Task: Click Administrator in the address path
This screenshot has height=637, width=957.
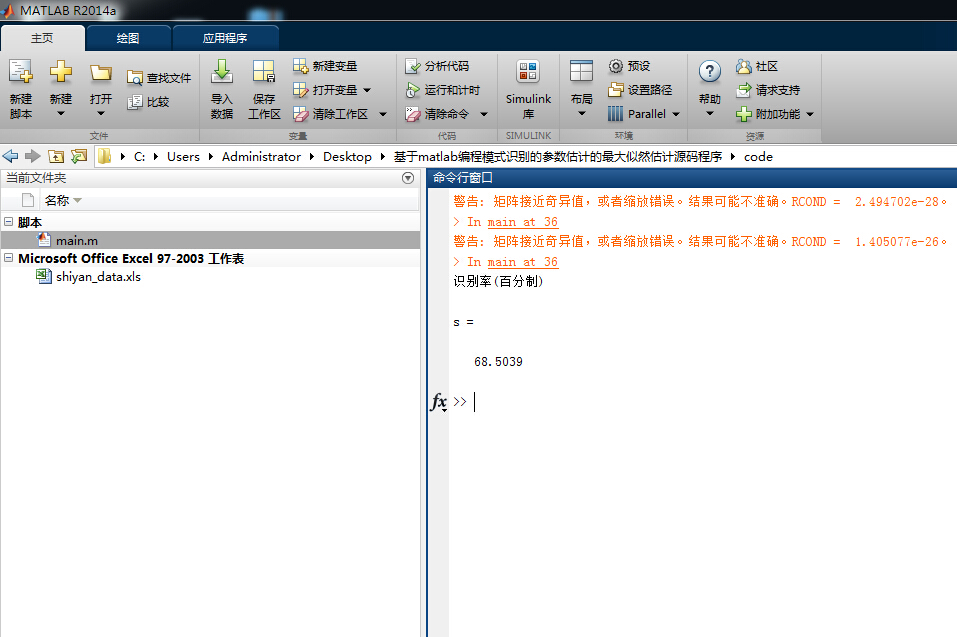Action: 261,157
